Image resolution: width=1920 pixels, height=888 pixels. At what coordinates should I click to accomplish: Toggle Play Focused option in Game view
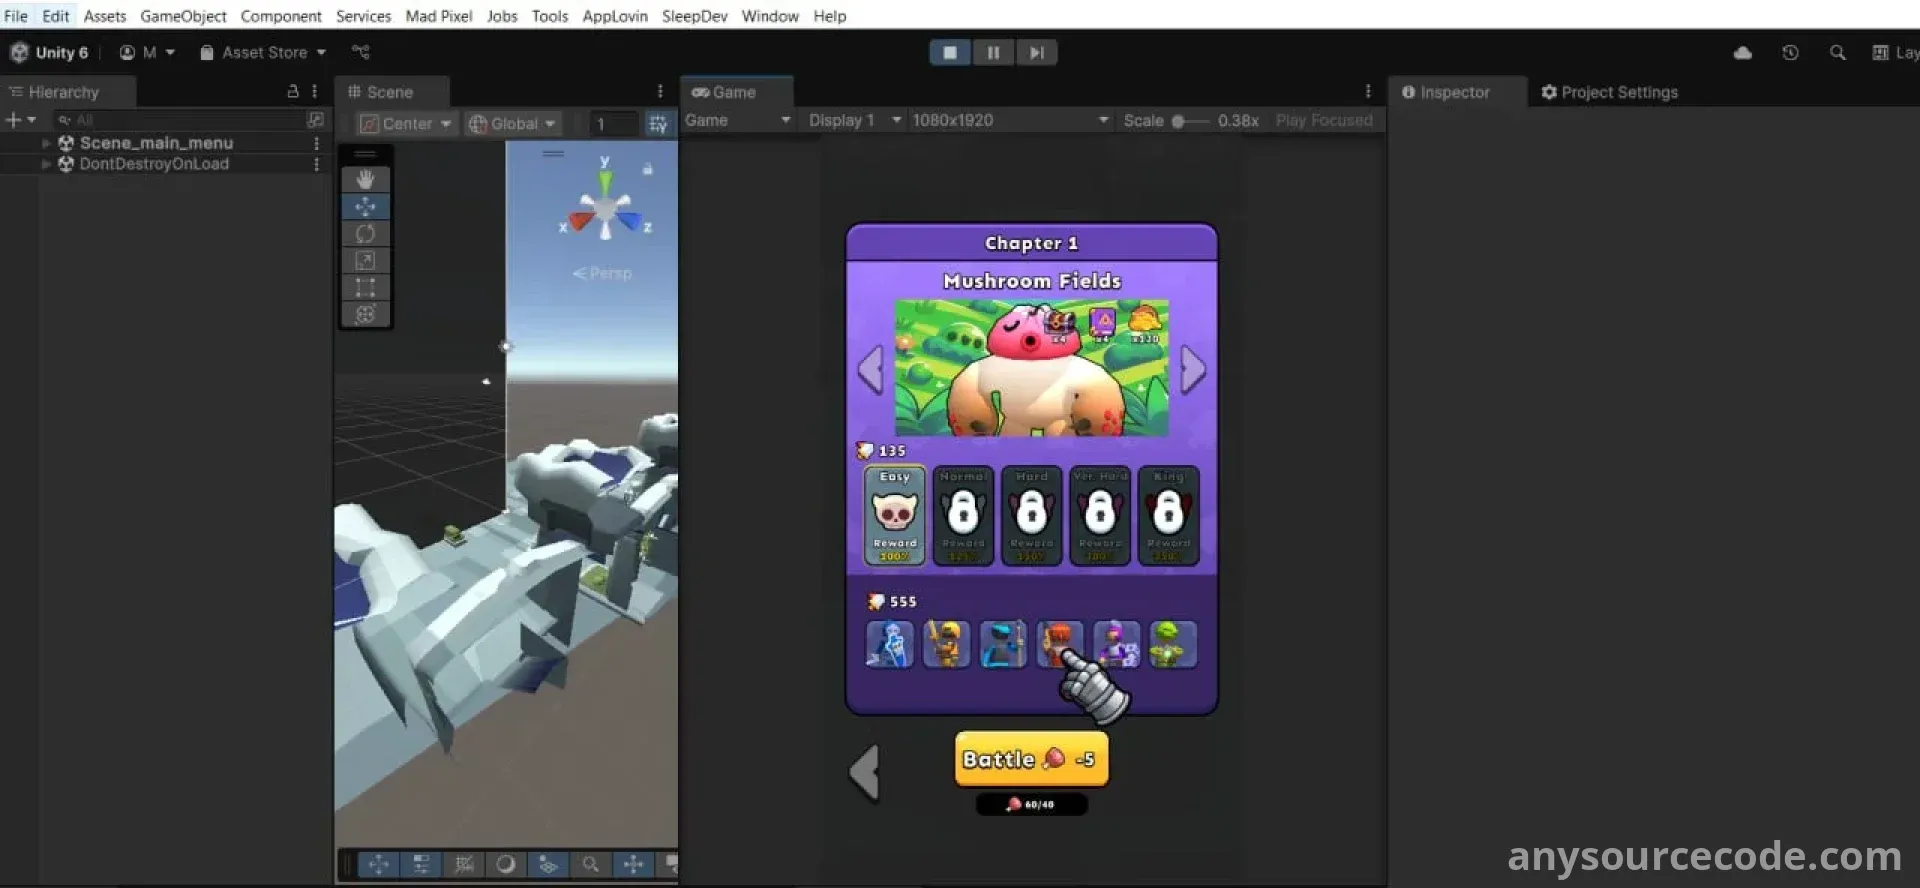pos(1323,120)
